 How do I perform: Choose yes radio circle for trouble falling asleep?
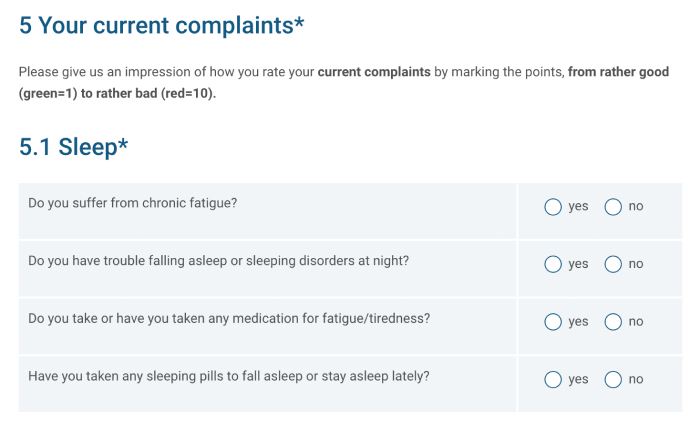click(x=553, y=264)
